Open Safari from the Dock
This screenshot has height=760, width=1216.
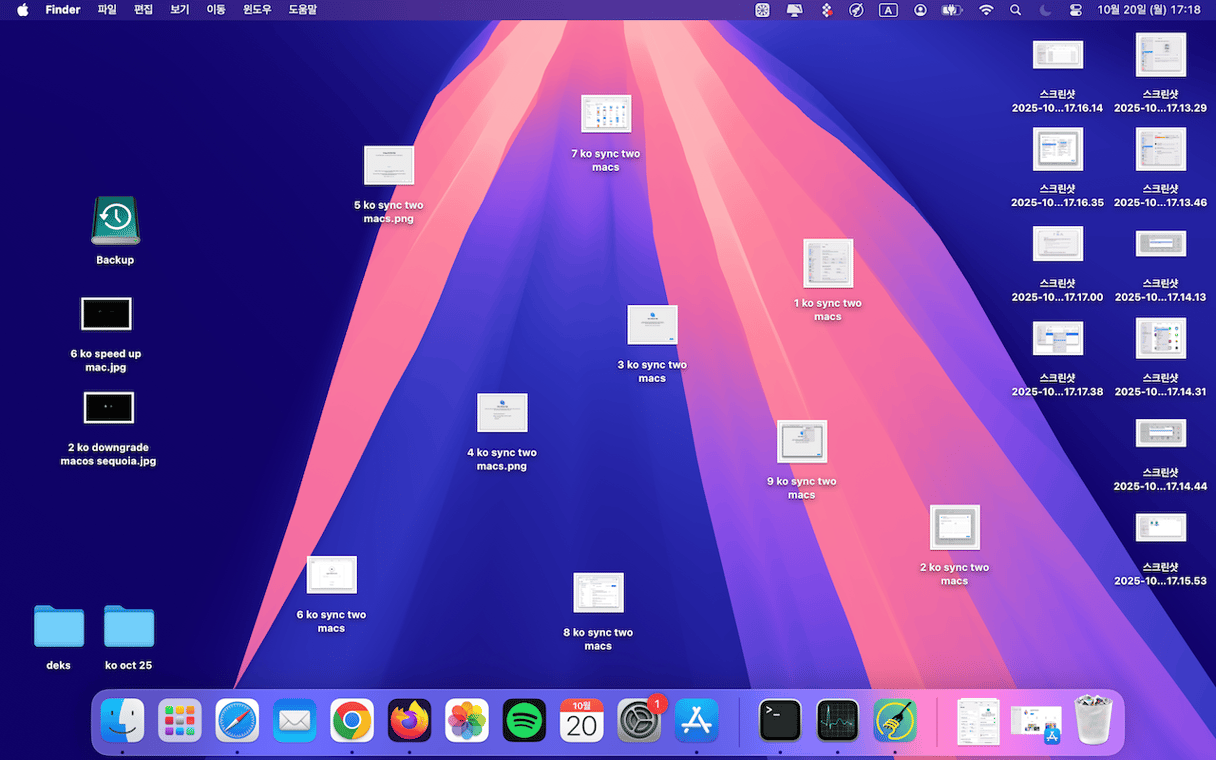point(237,720)
